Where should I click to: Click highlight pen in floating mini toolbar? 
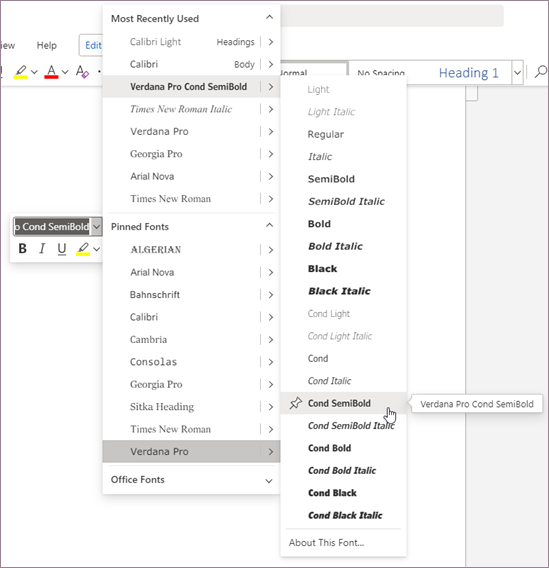(x=83, y=249)
